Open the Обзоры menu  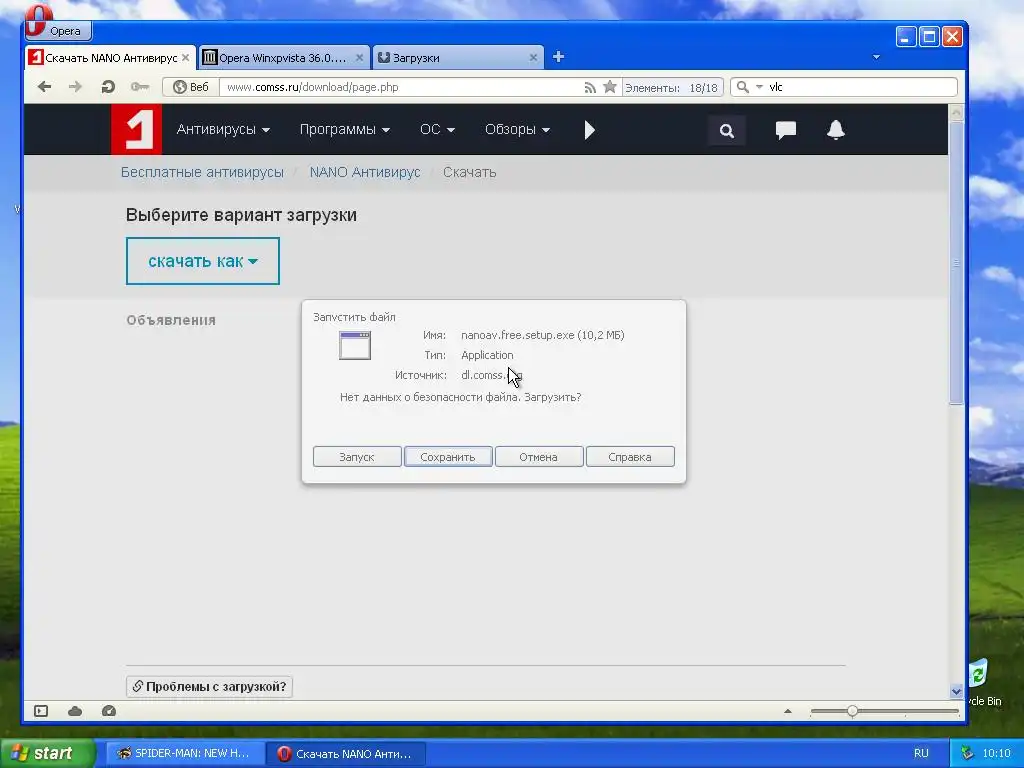point(517,129)
